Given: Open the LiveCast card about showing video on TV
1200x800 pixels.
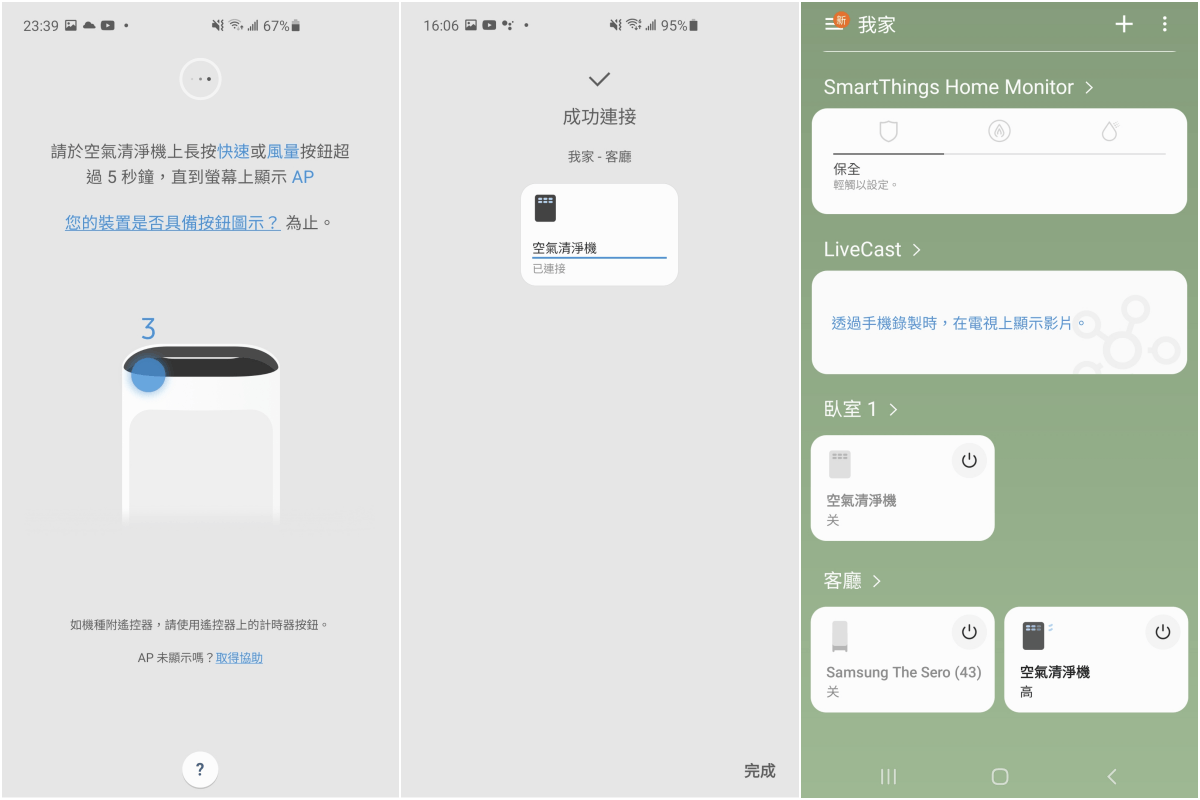Looking at the screenshot, I should pos(999,323).
